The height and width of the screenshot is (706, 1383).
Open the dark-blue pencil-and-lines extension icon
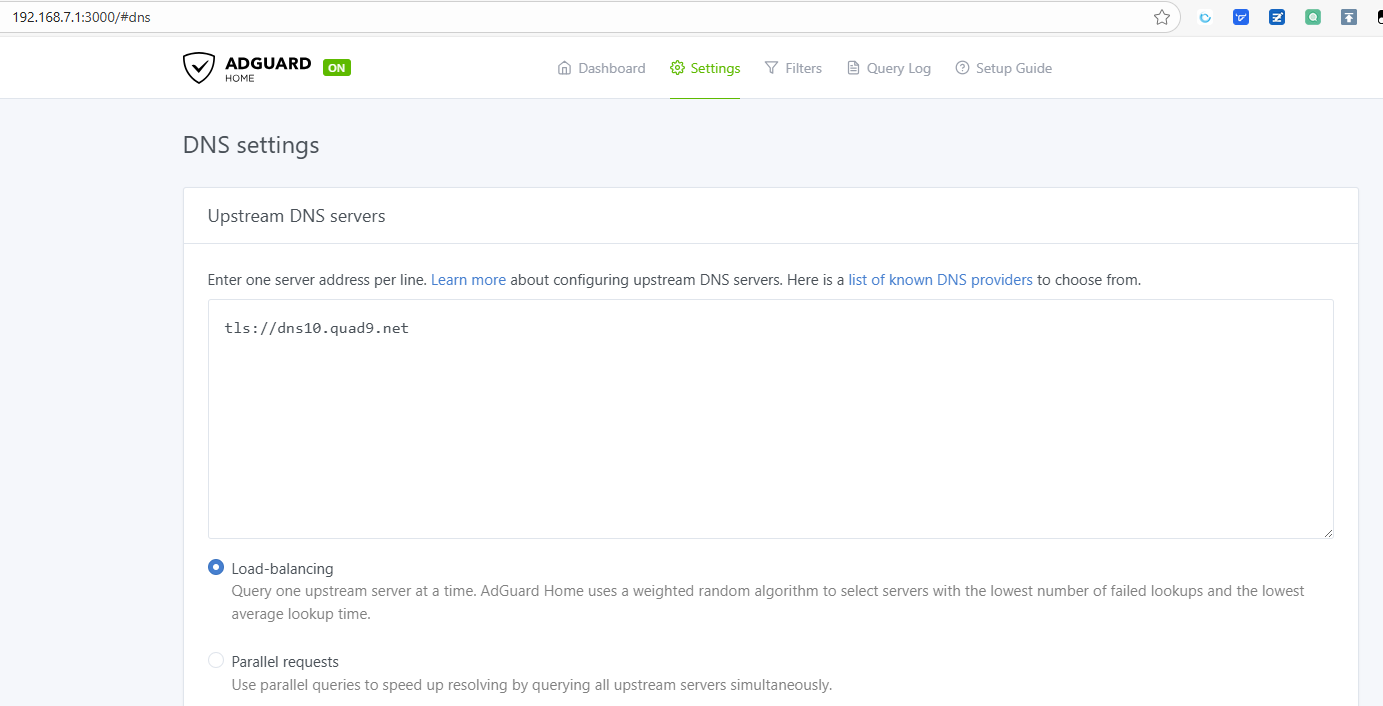click(x=1277, y=17)
